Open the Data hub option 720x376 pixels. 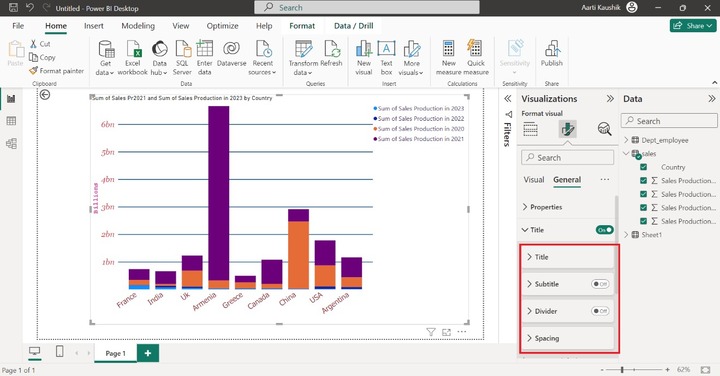tap(159, 58)
